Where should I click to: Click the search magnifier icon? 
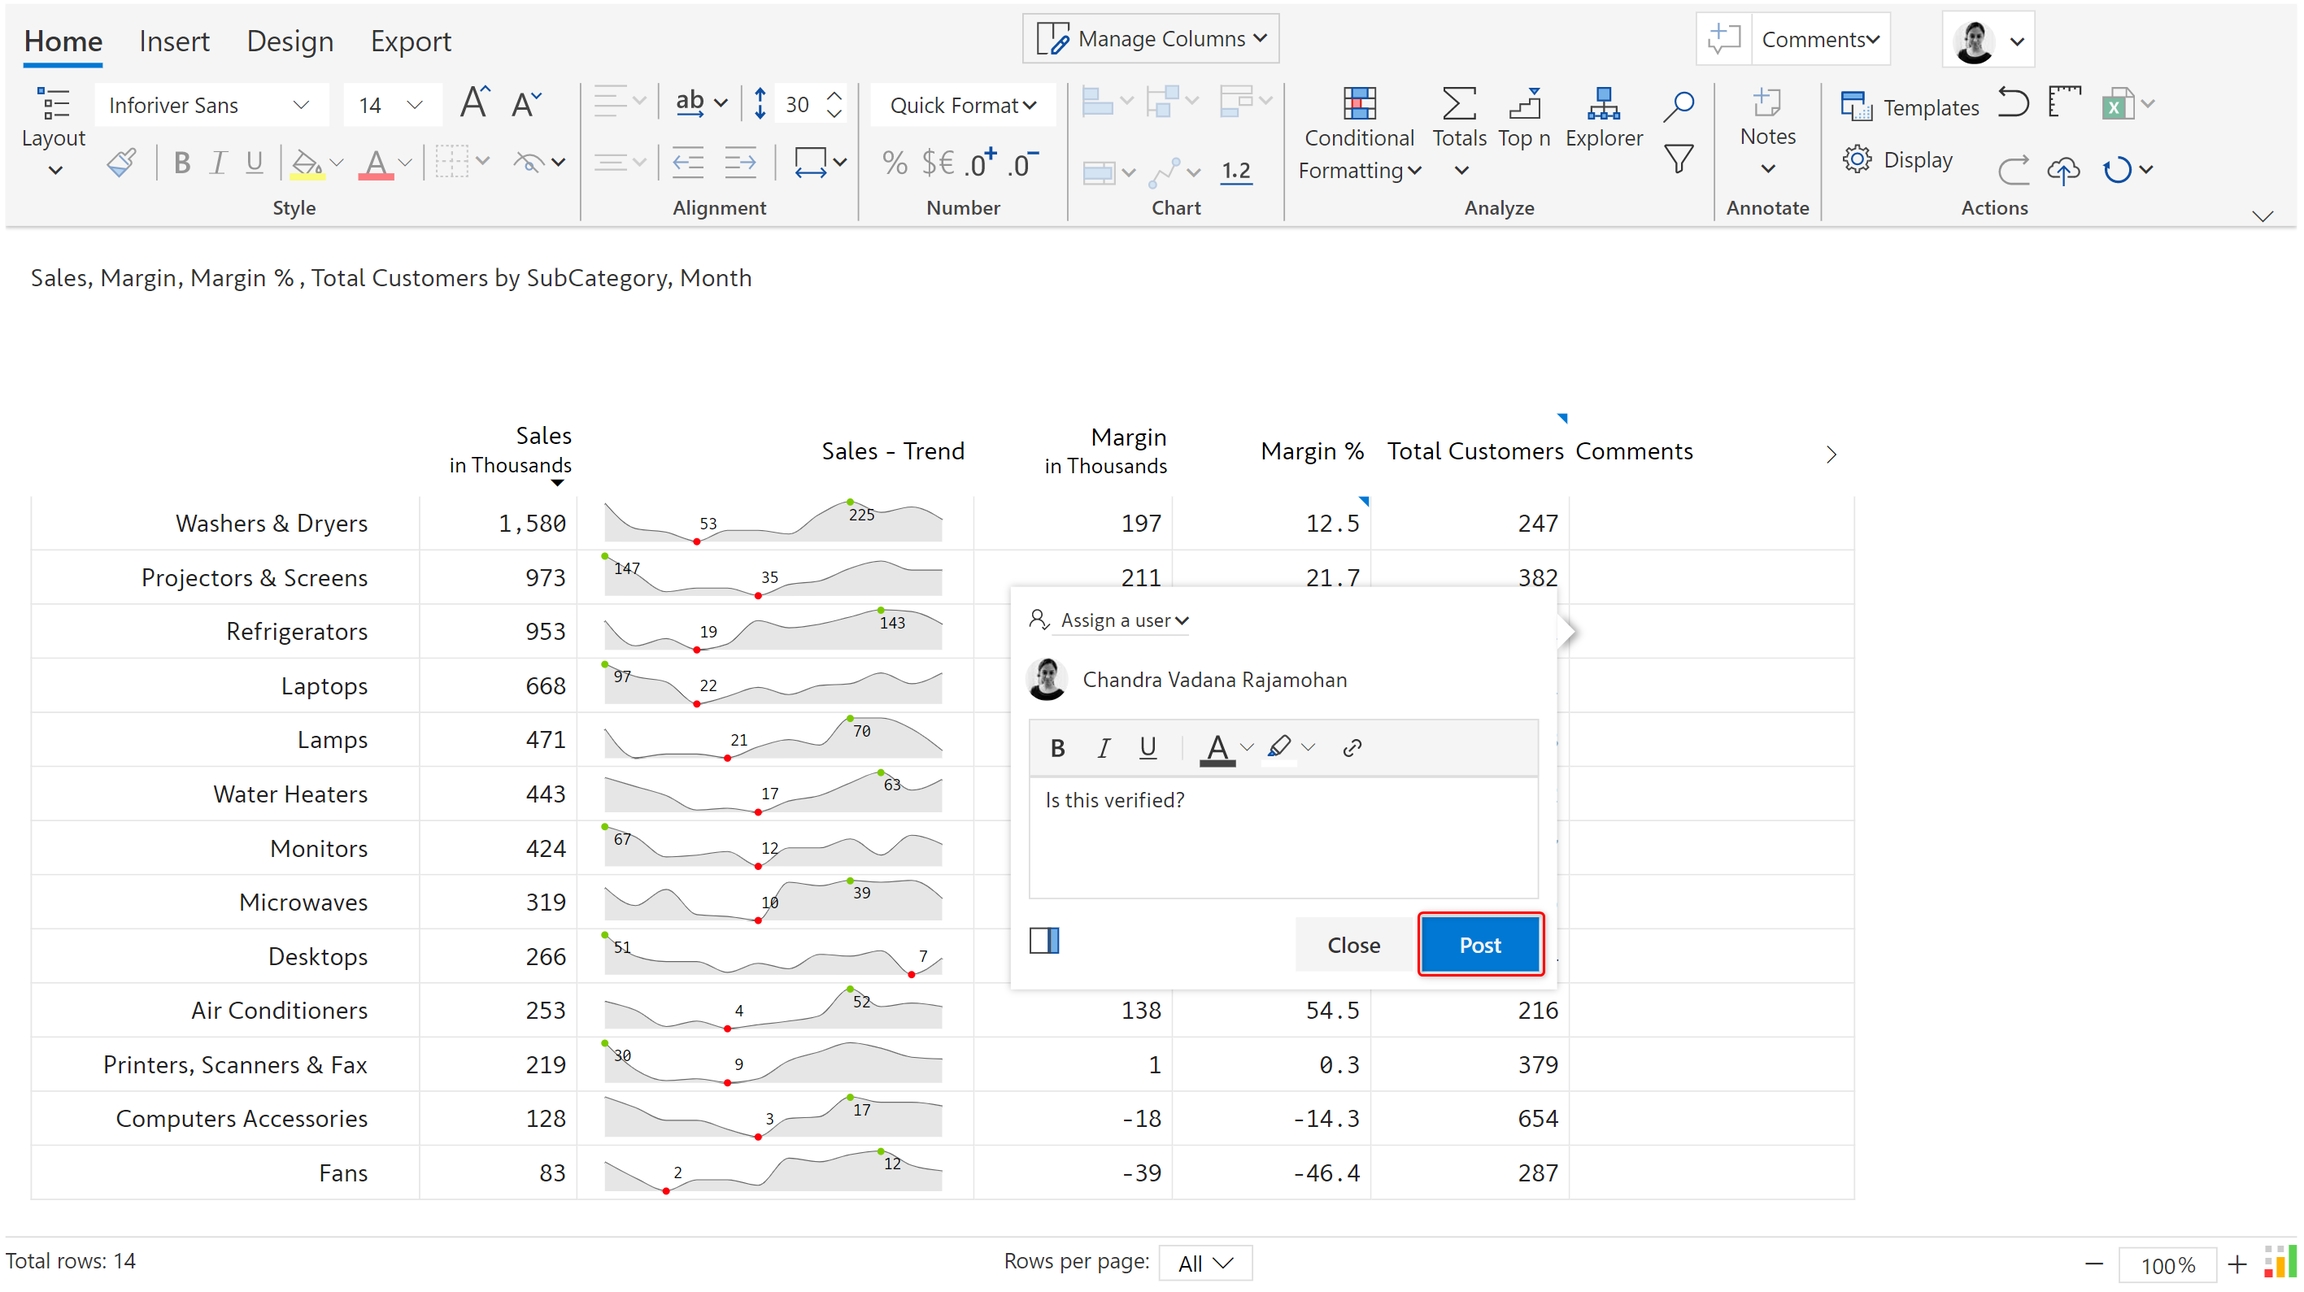pos(1678,106)
